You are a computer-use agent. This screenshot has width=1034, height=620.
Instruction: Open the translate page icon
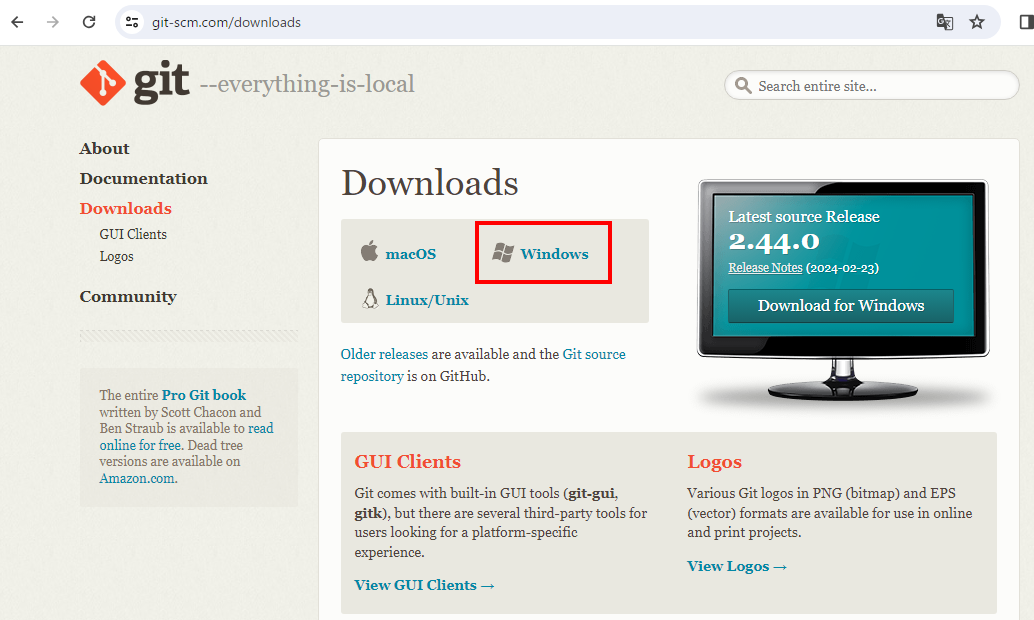pos(944,22)
